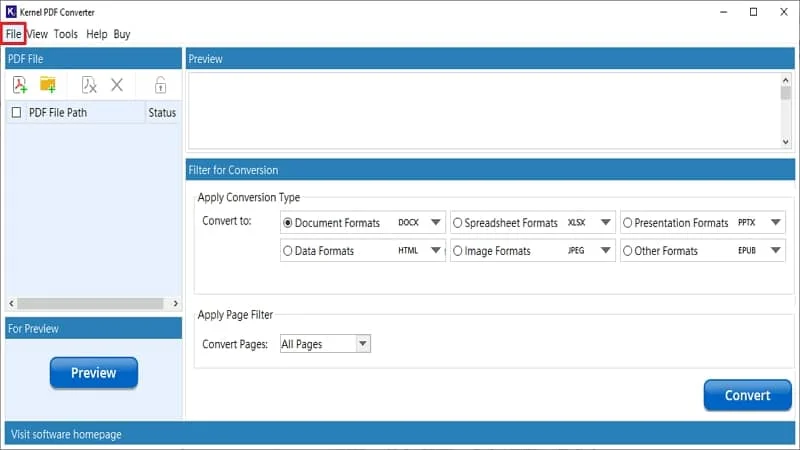
Task: Minimize the Kernel PDF Converter window
Action: tap(723, 12)
